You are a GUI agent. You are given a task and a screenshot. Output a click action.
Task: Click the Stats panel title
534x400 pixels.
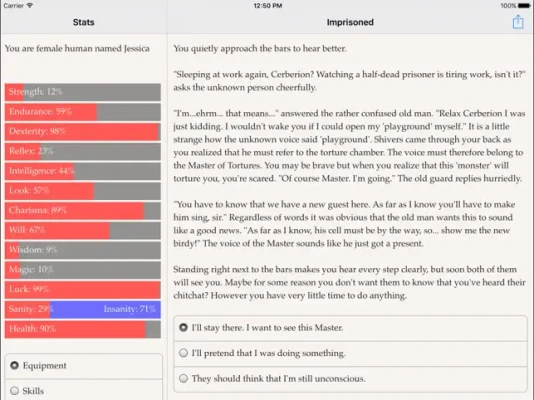(83, 22)
